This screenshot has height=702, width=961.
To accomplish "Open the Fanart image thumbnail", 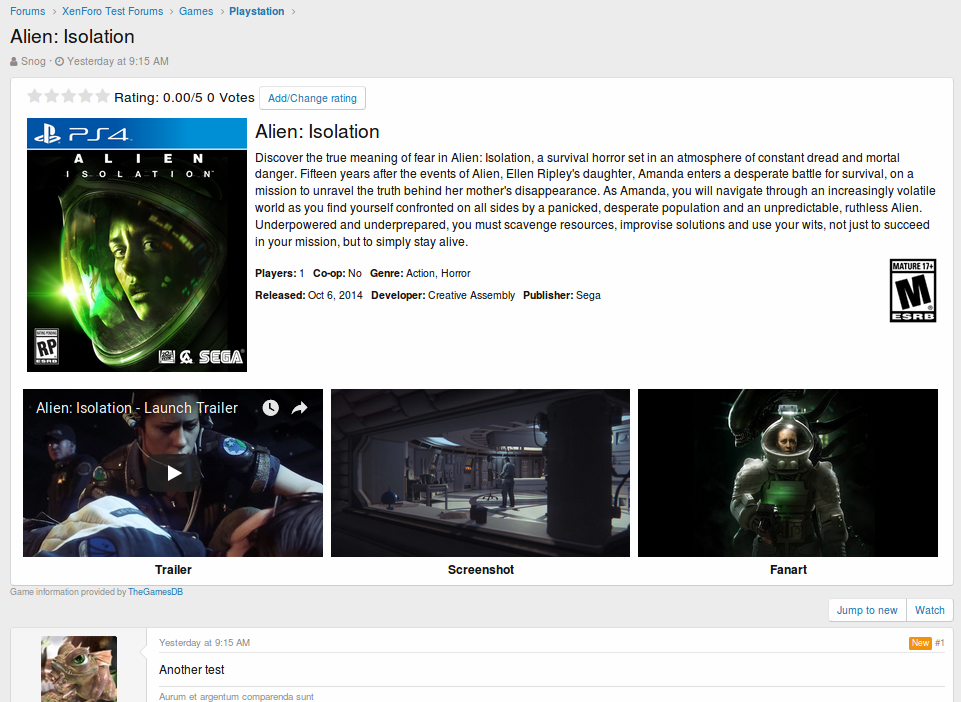I will click(788, 473).
